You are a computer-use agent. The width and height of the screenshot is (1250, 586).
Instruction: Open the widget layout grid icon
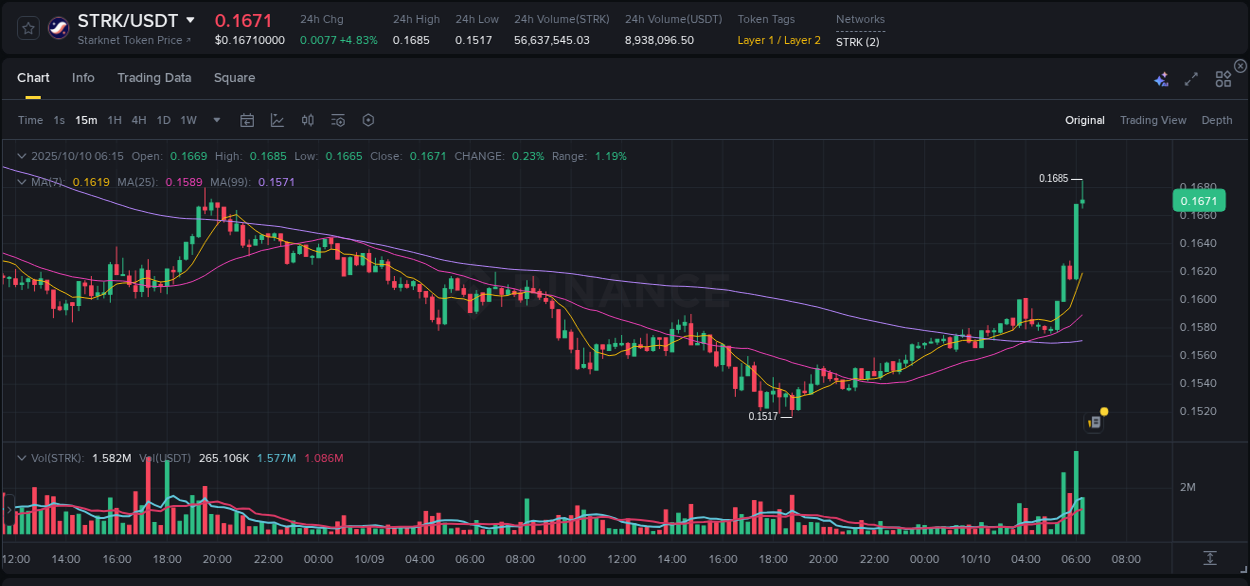[1222, 77]
